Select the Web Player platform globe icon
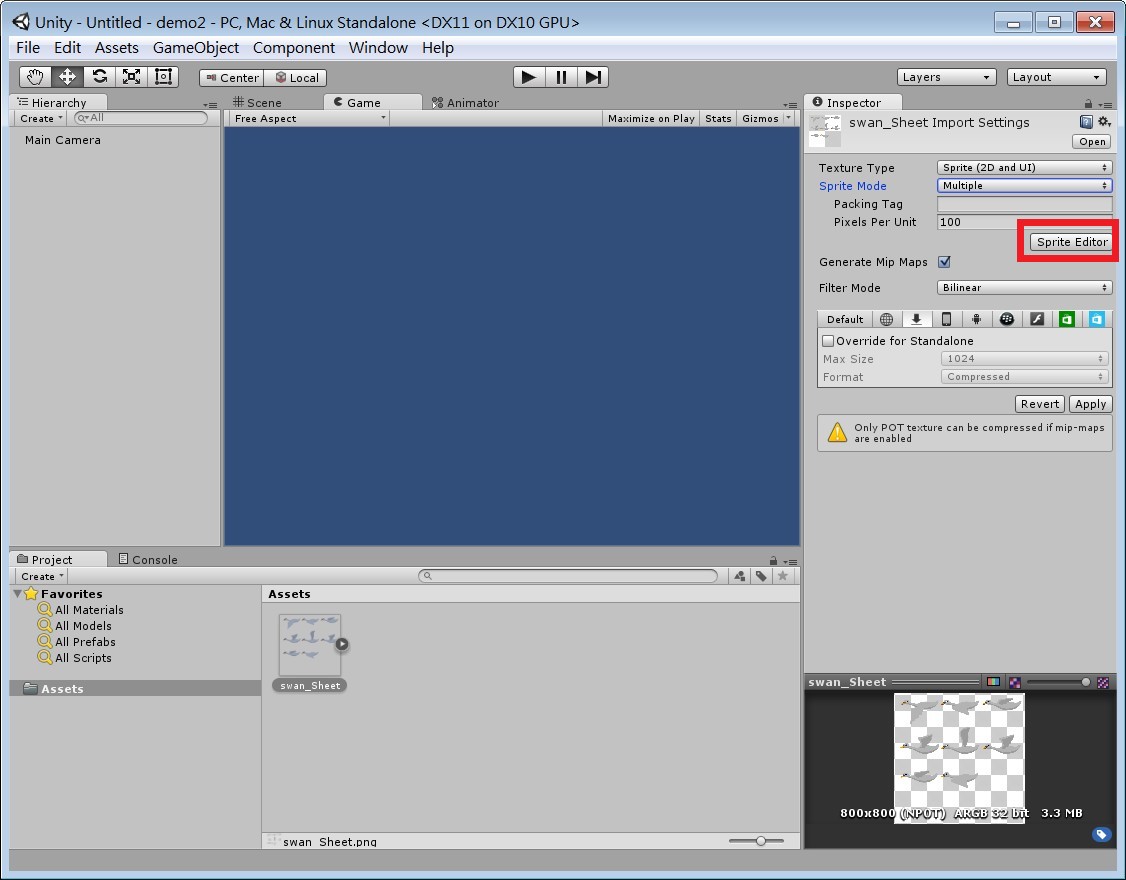Image resolution: width=1126 pixels, height=880 pixels. [887, 320]
